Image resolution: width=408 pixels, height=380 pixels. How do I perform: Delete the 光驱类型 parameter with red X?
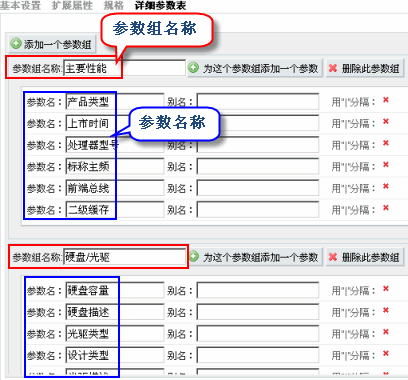386,332
